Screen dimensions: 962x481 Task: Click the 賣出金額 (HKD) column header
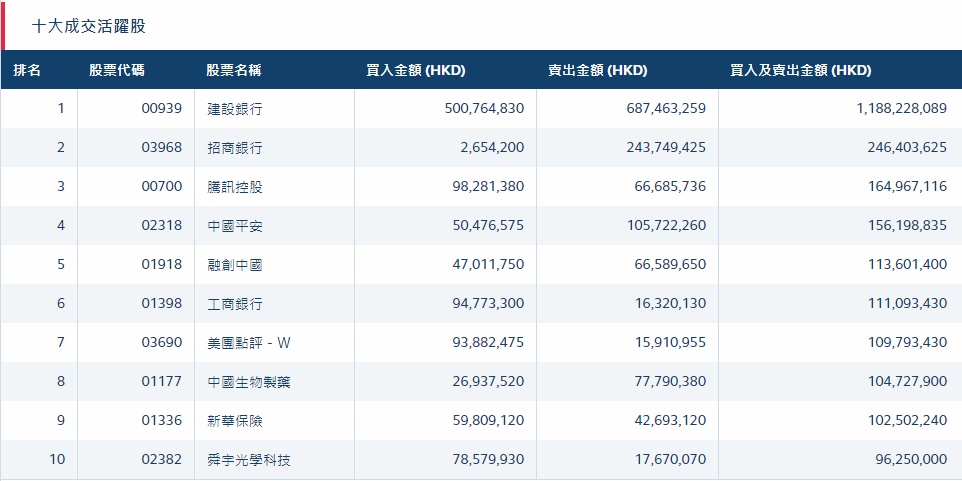597,71
